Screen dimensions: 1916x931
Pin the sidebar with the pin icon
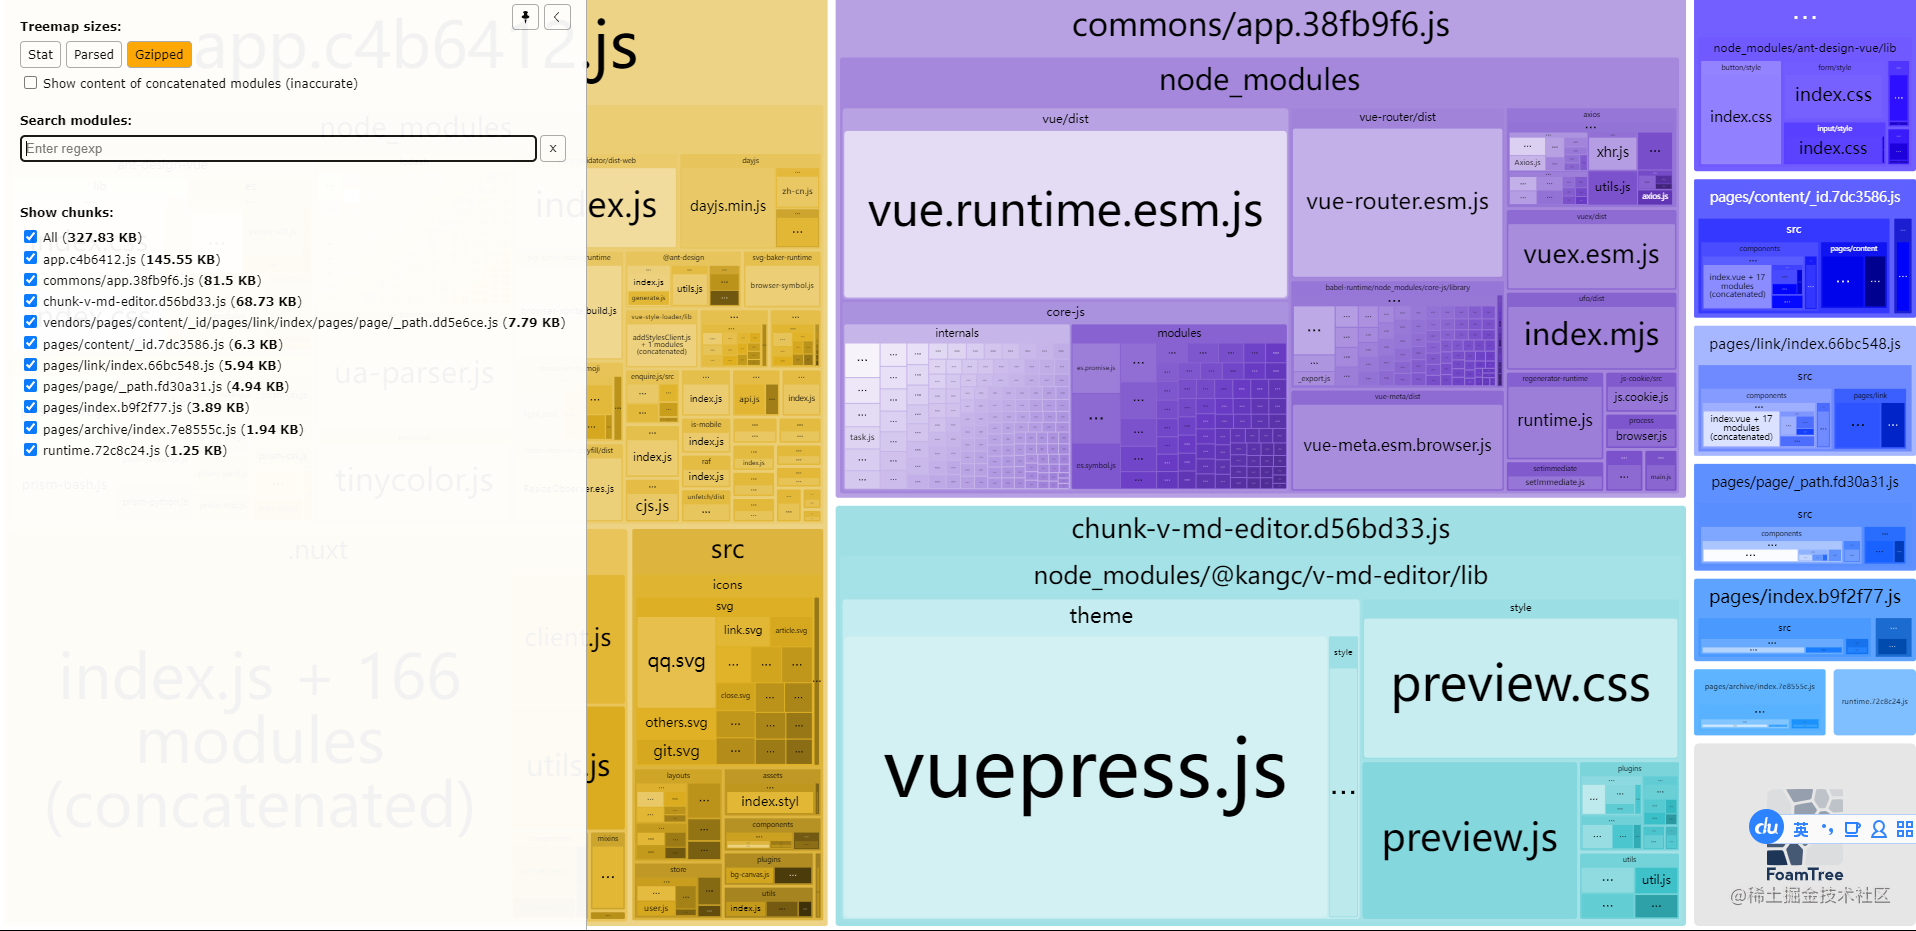pyautogui.click(x=525, y=16)
